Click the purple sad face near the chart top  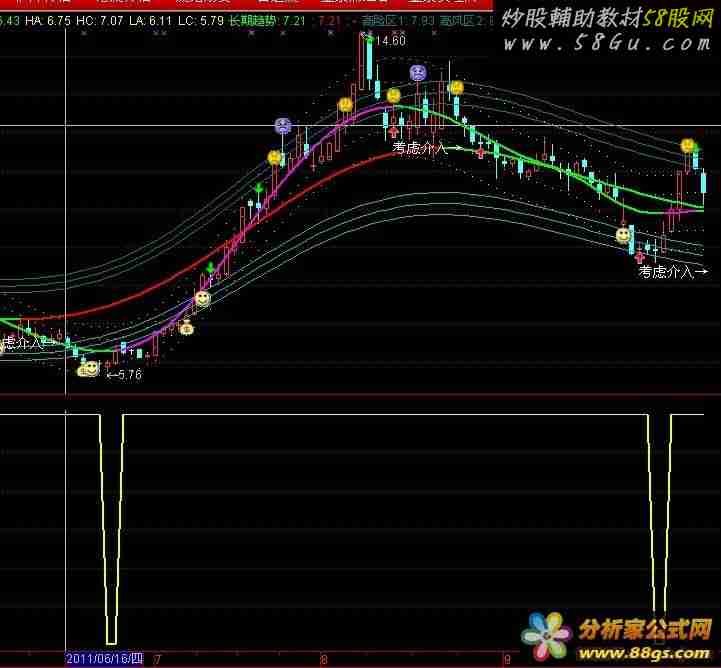click(418, 73)
